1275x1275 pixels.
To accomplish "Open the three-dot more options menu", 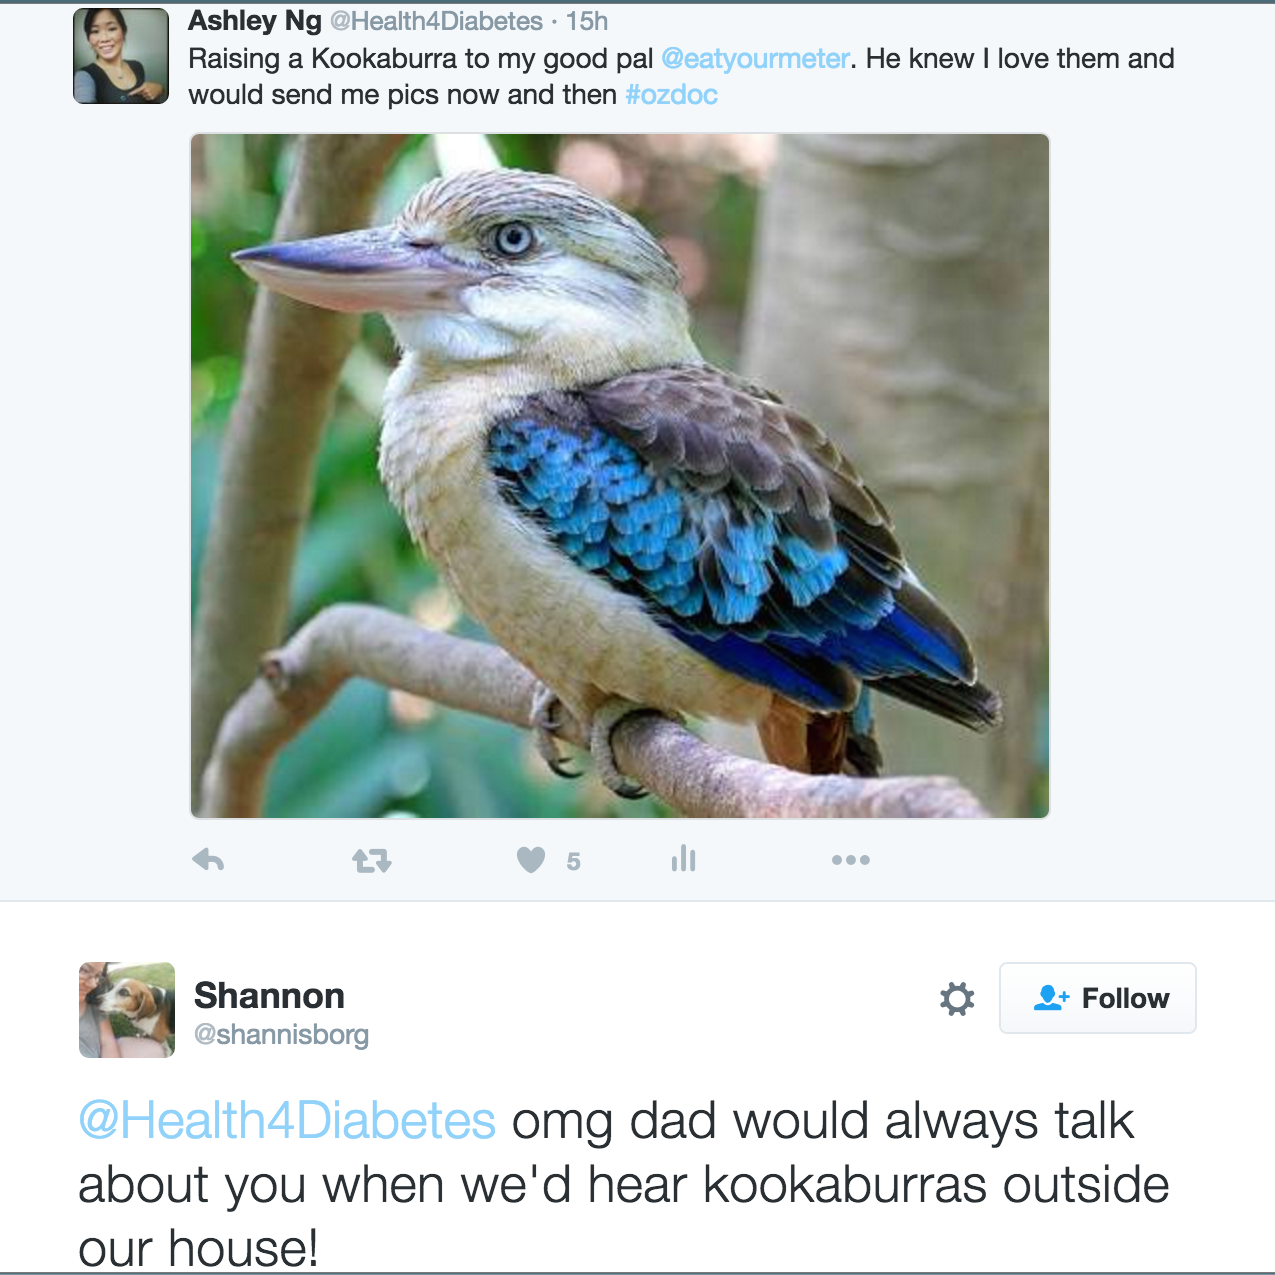I will pyautogui.click(x=850, y=860).
